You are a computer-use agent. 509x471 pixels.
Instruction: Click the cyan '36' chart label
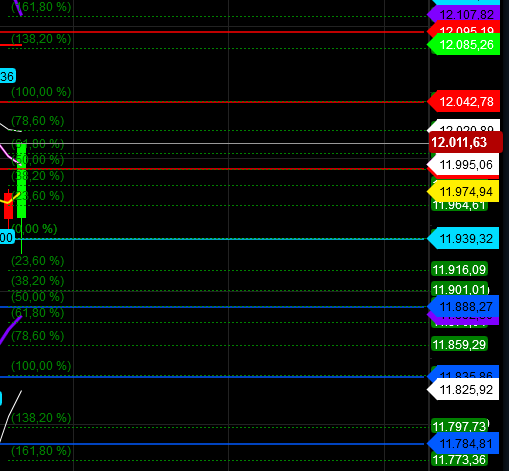pos(7,76)
